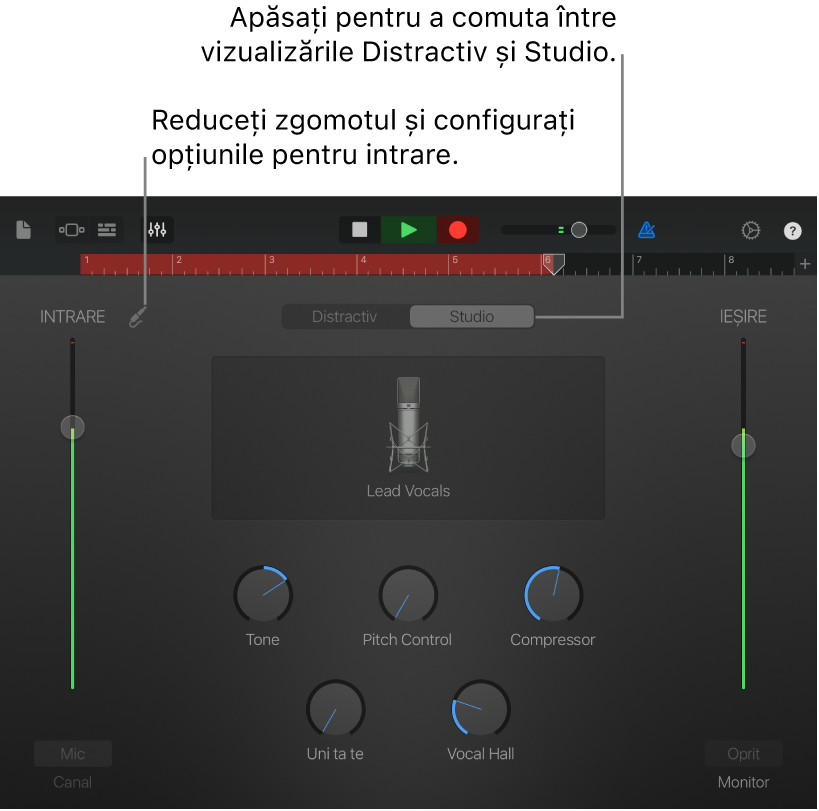Open a new document via the file icon
Screen dimensions: 819x811
pyautogui.click(x=22, y=230)
